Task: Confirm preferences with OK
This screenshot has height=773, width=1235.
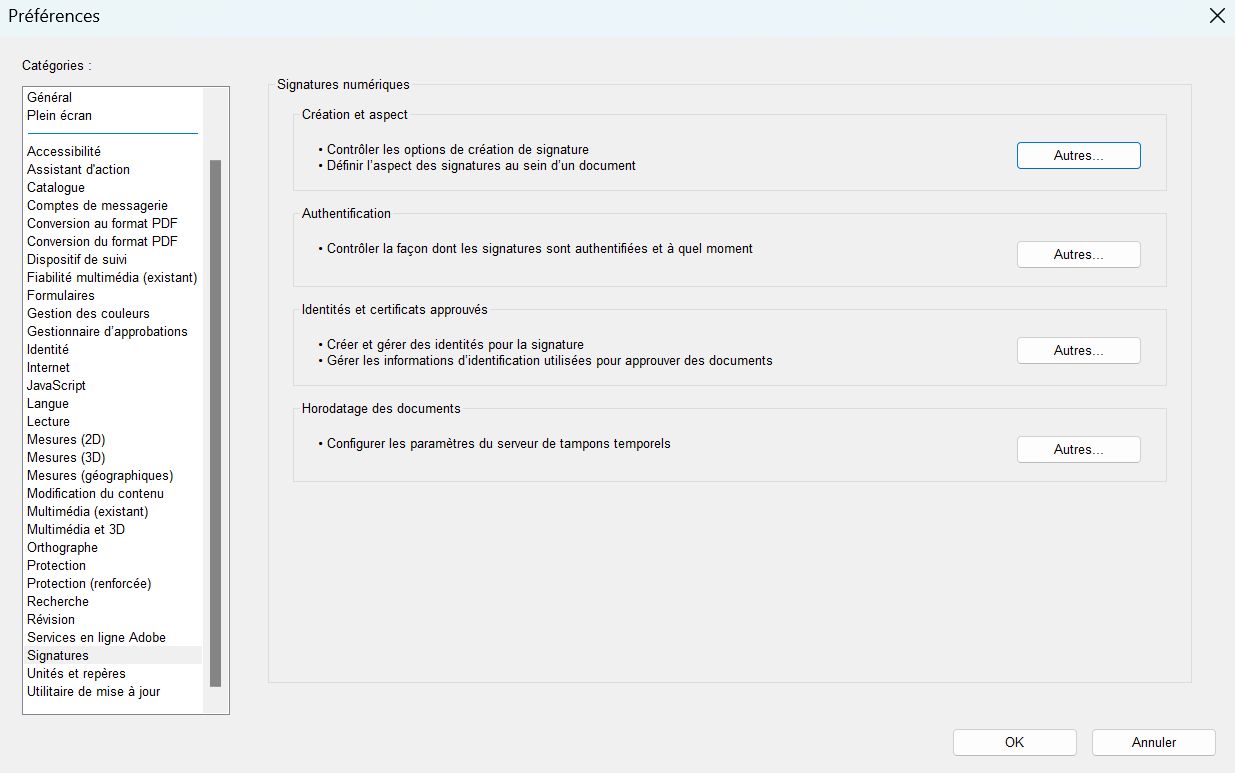Action: (1014, 742)
